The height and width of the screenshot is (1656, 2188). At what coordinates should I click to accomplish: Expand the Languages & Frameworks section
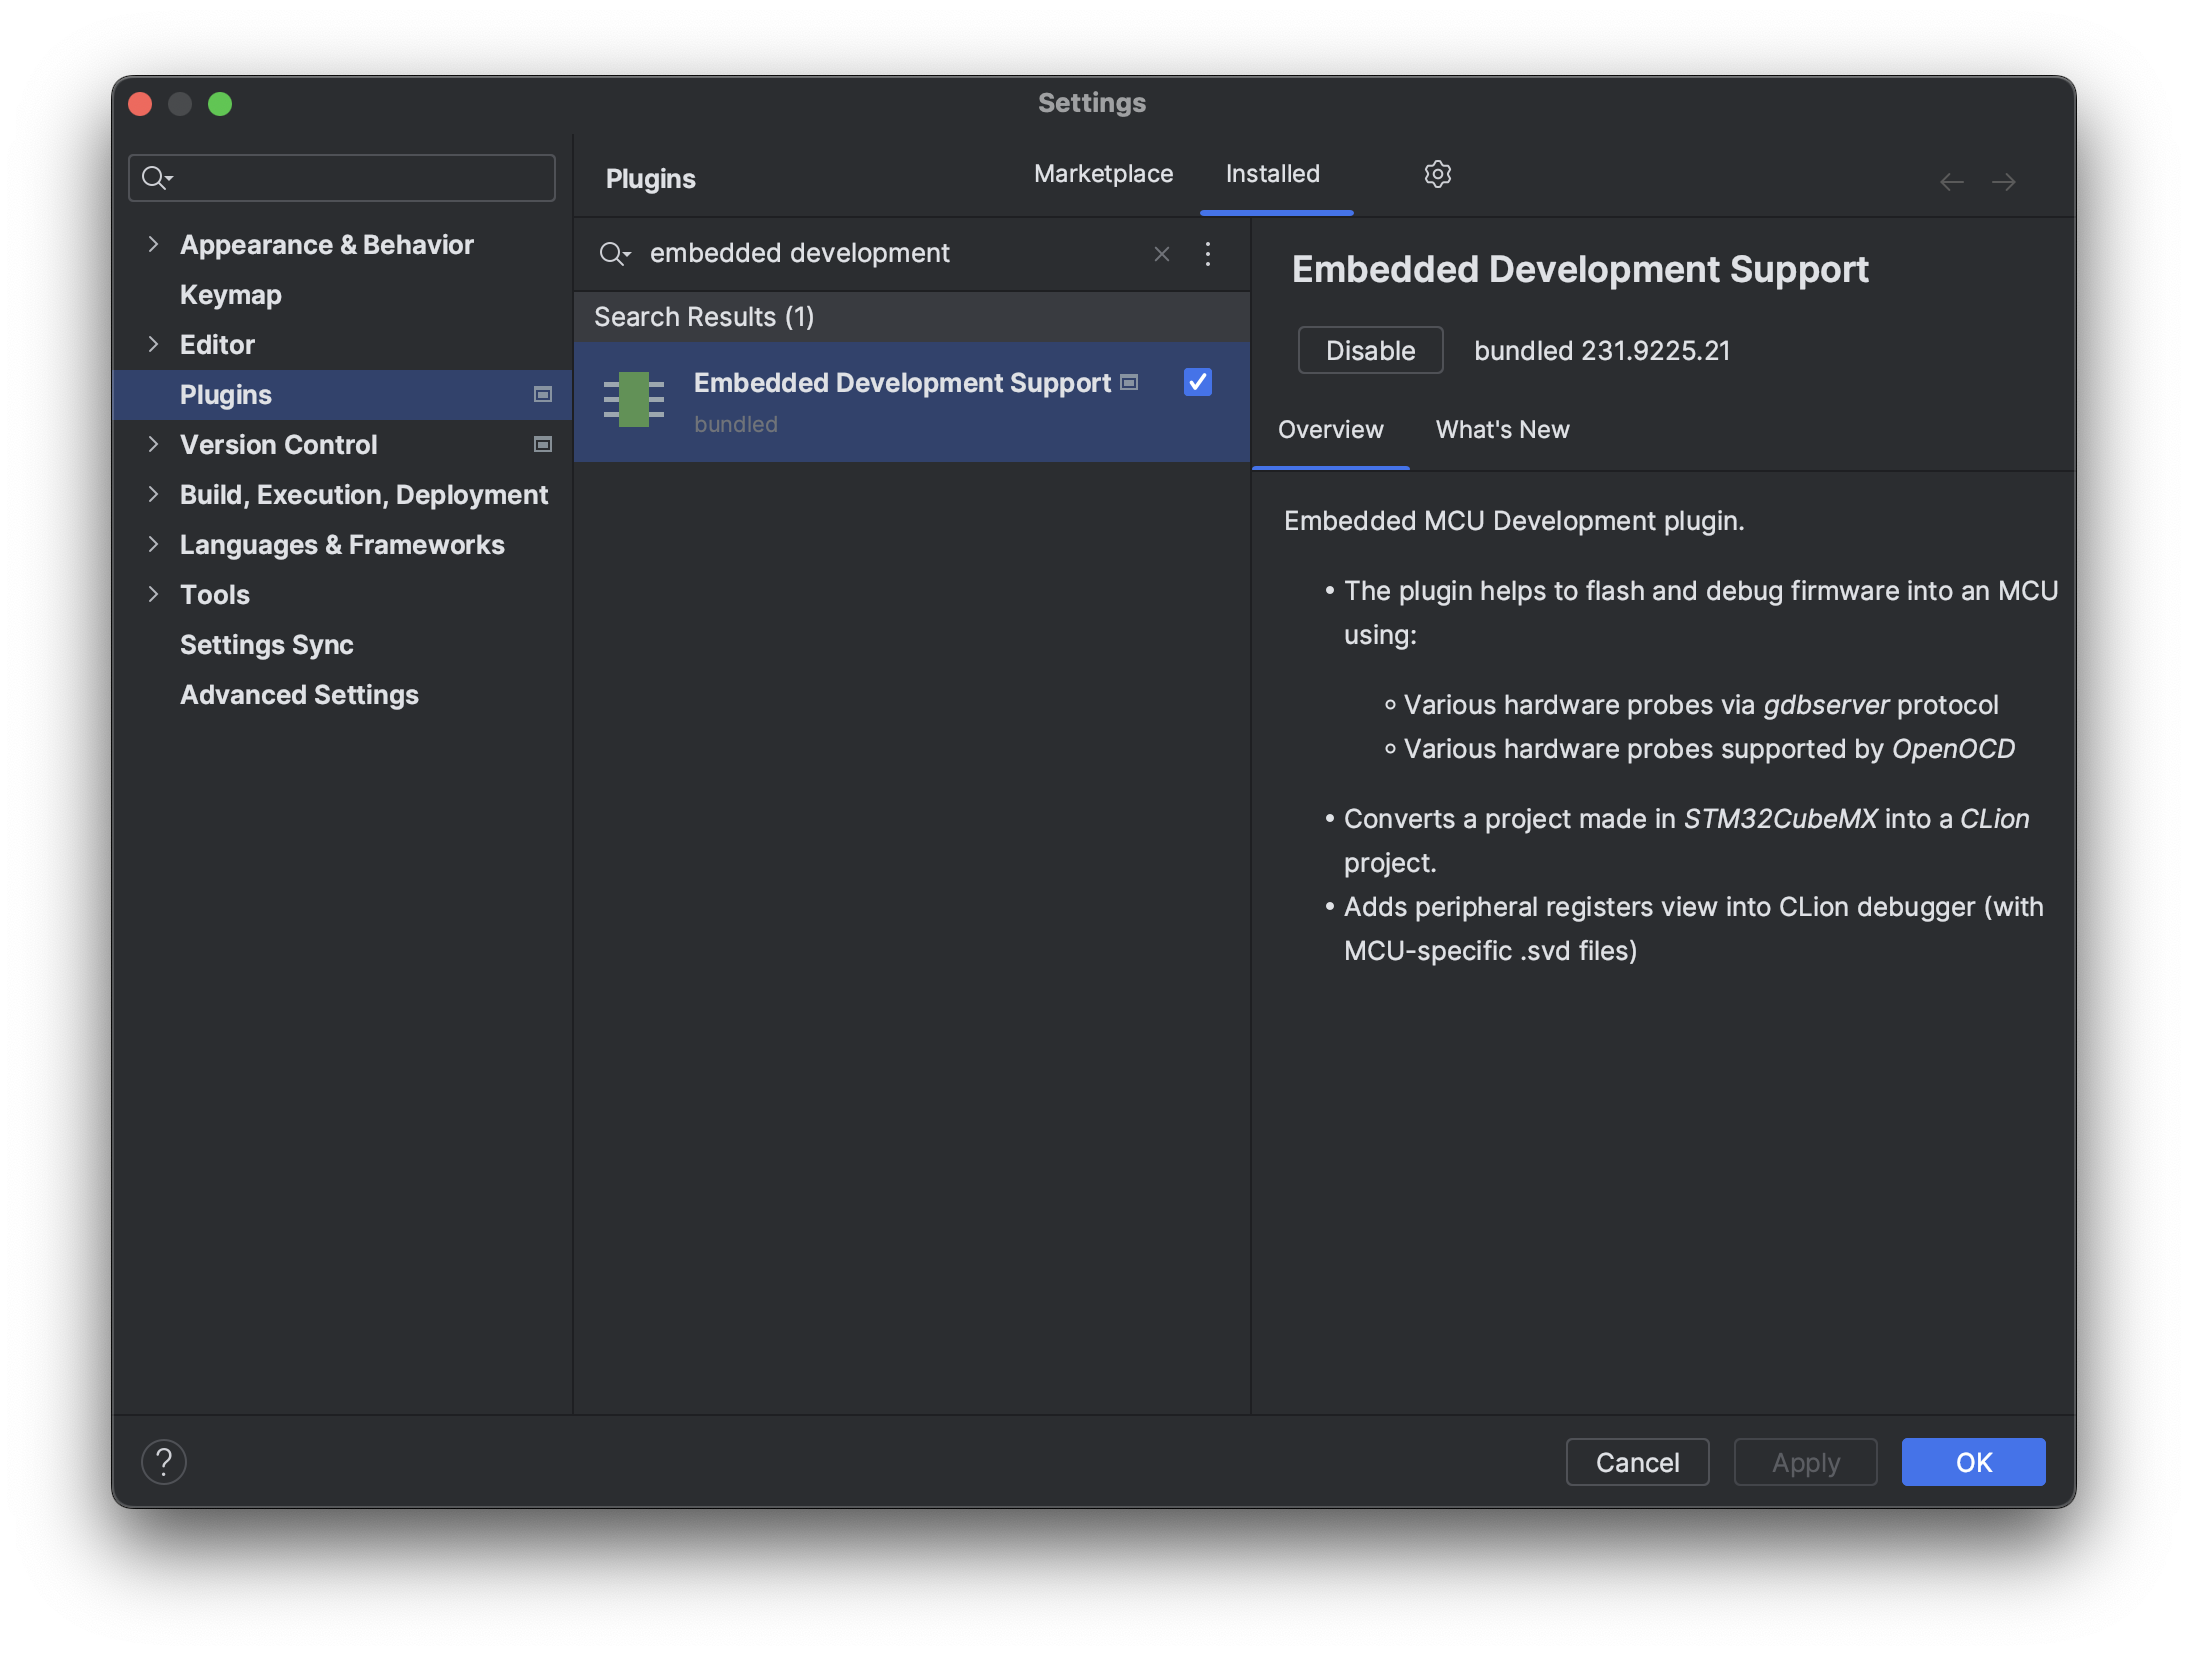coord(154,544)
